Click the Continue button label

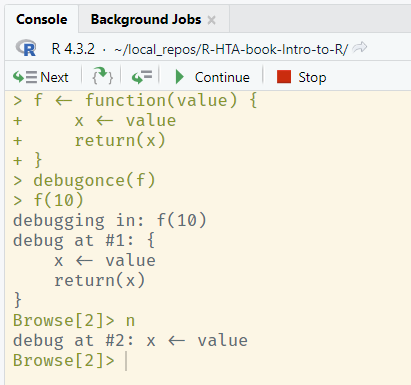pos(222,77)
